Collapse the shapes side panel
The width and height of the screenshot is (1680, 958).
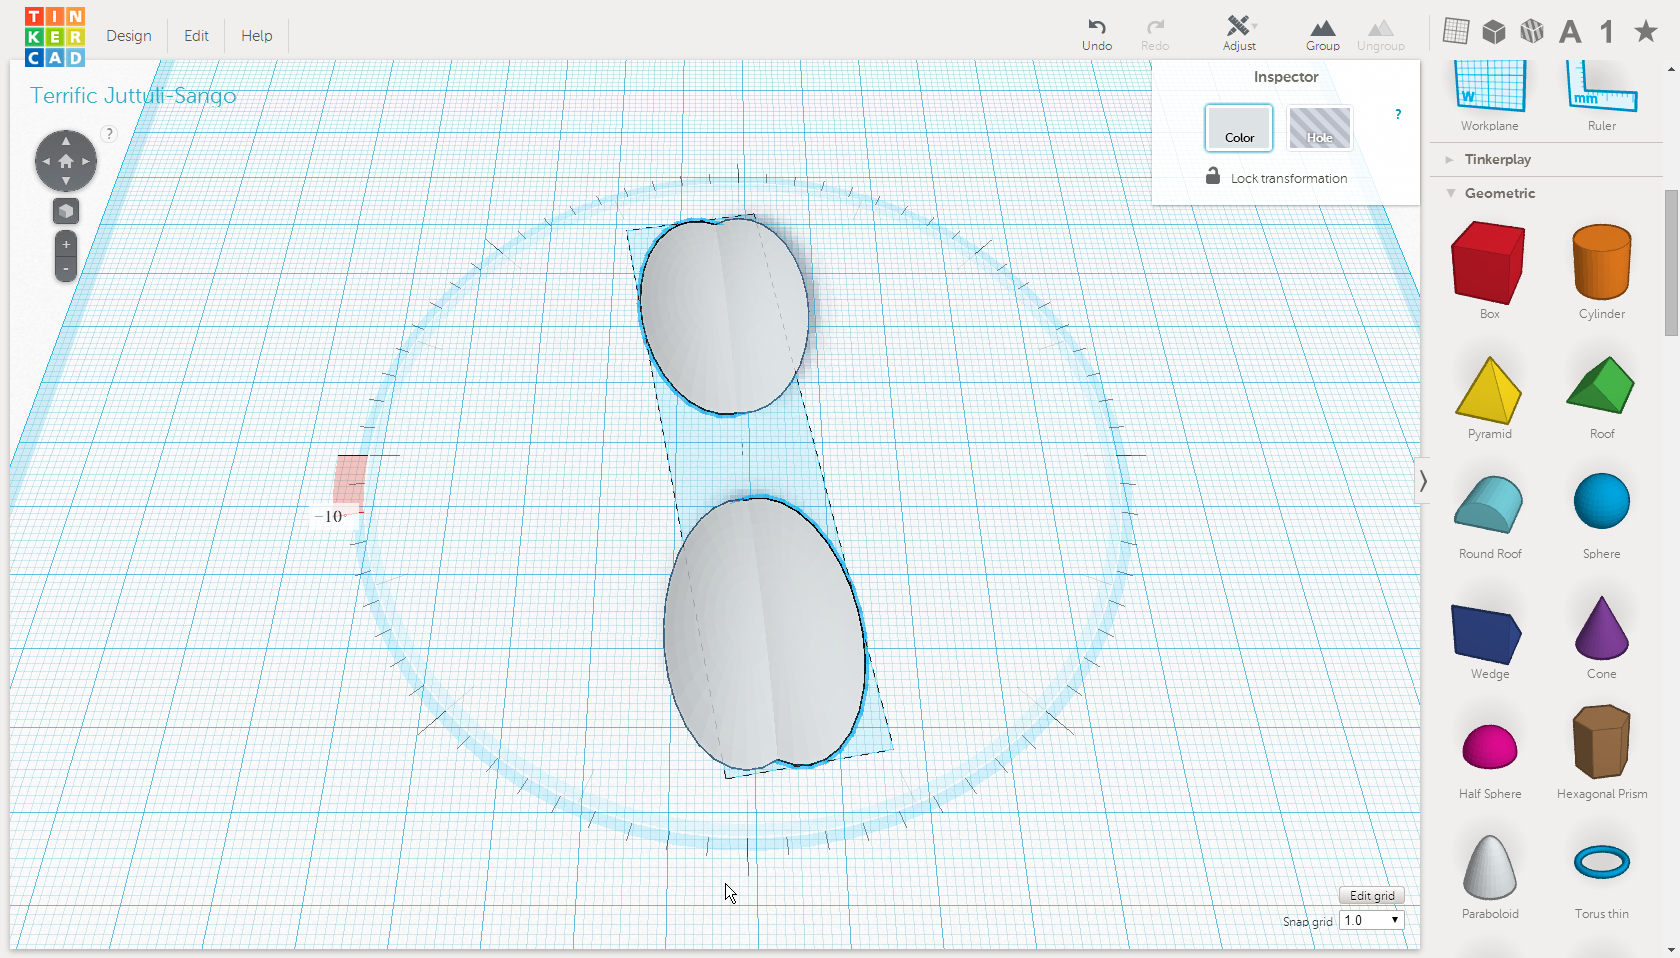pyautogui.click(x=1423, y=481)
